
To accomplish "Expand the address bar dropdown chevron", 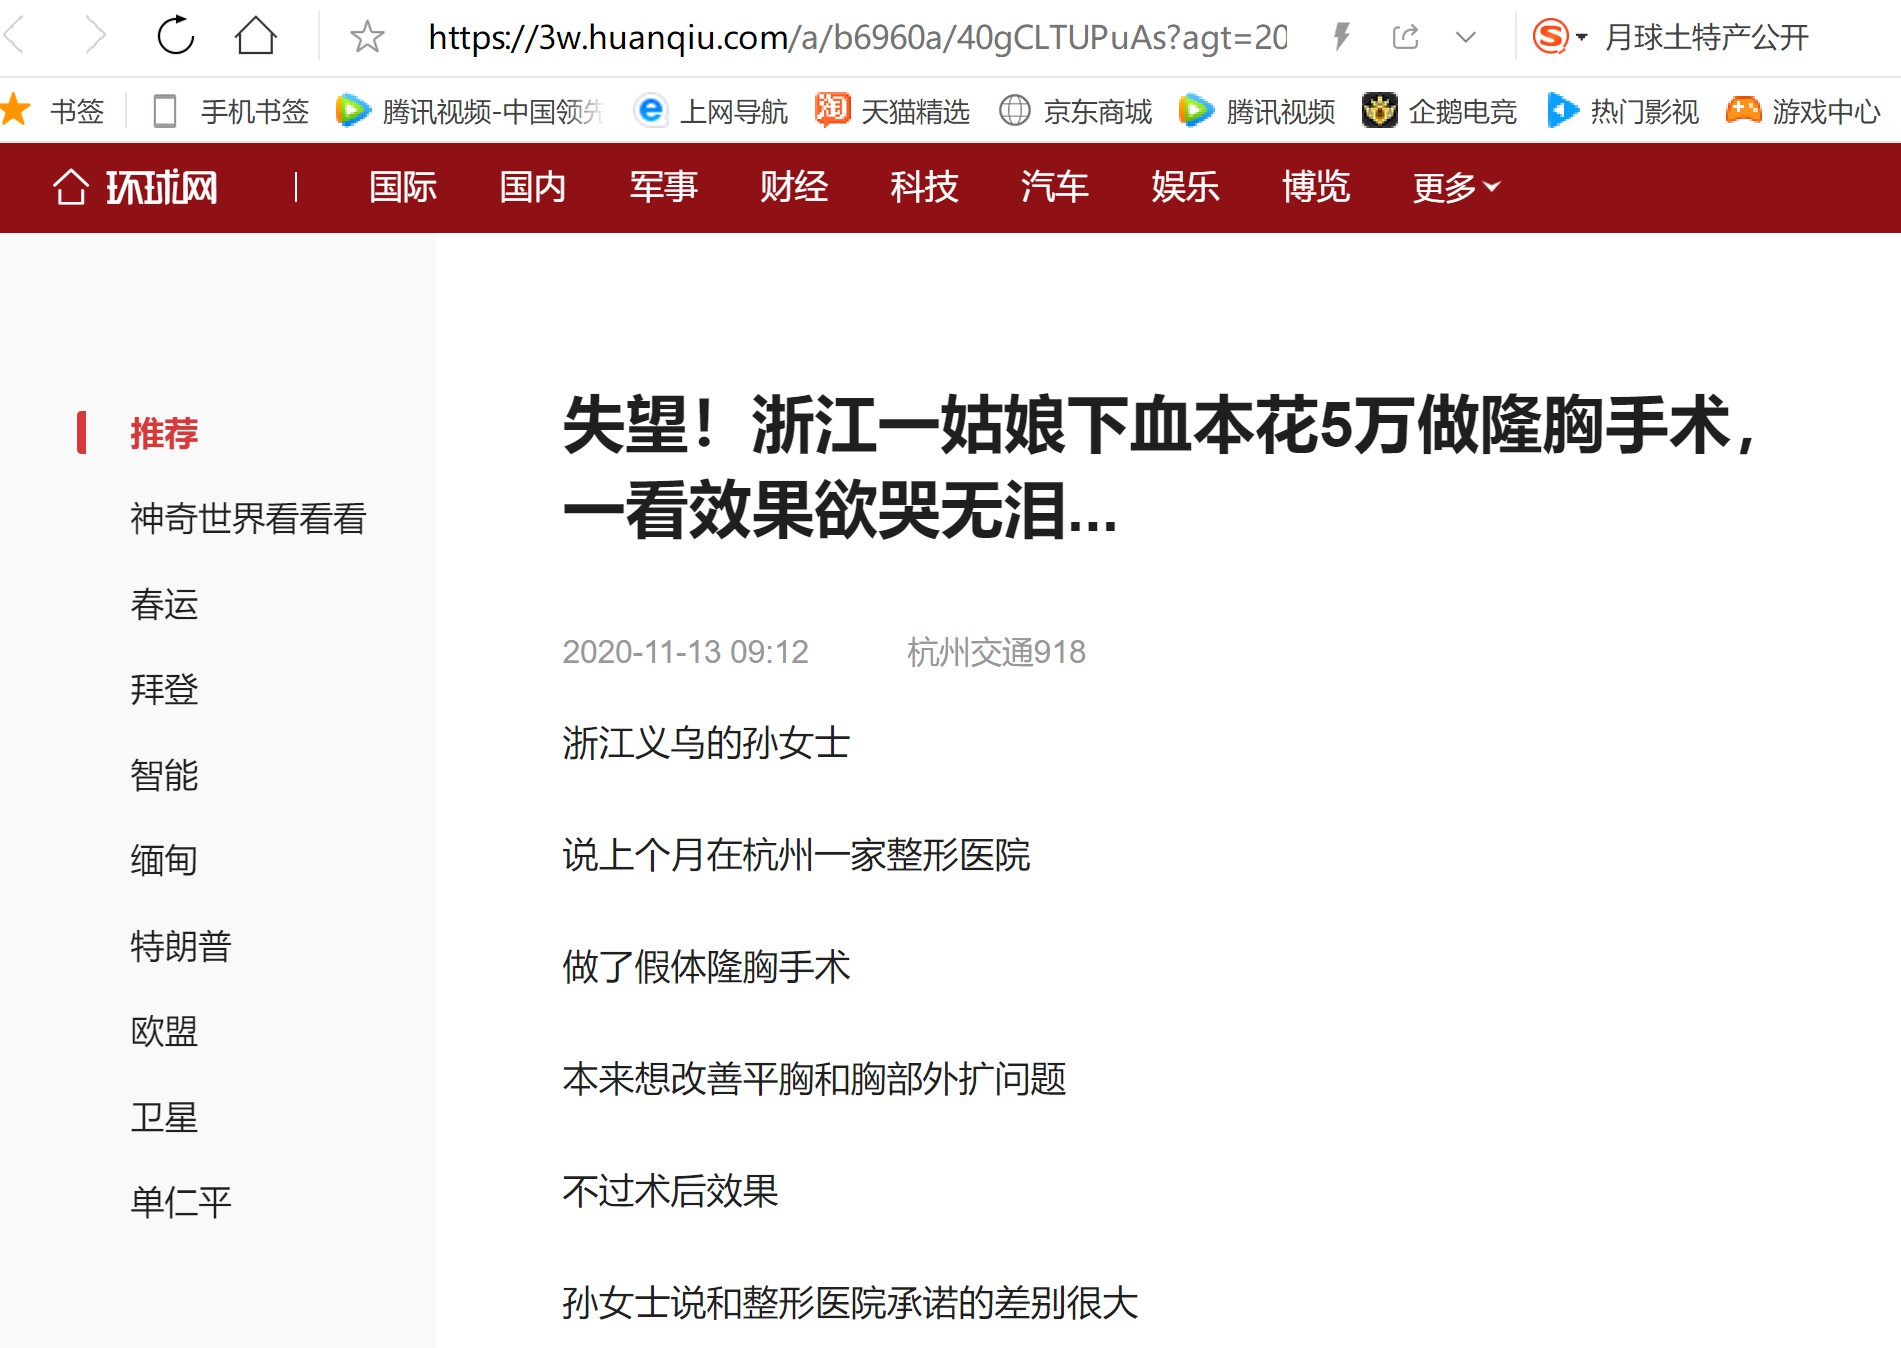I will click(x=1466, y=38).
